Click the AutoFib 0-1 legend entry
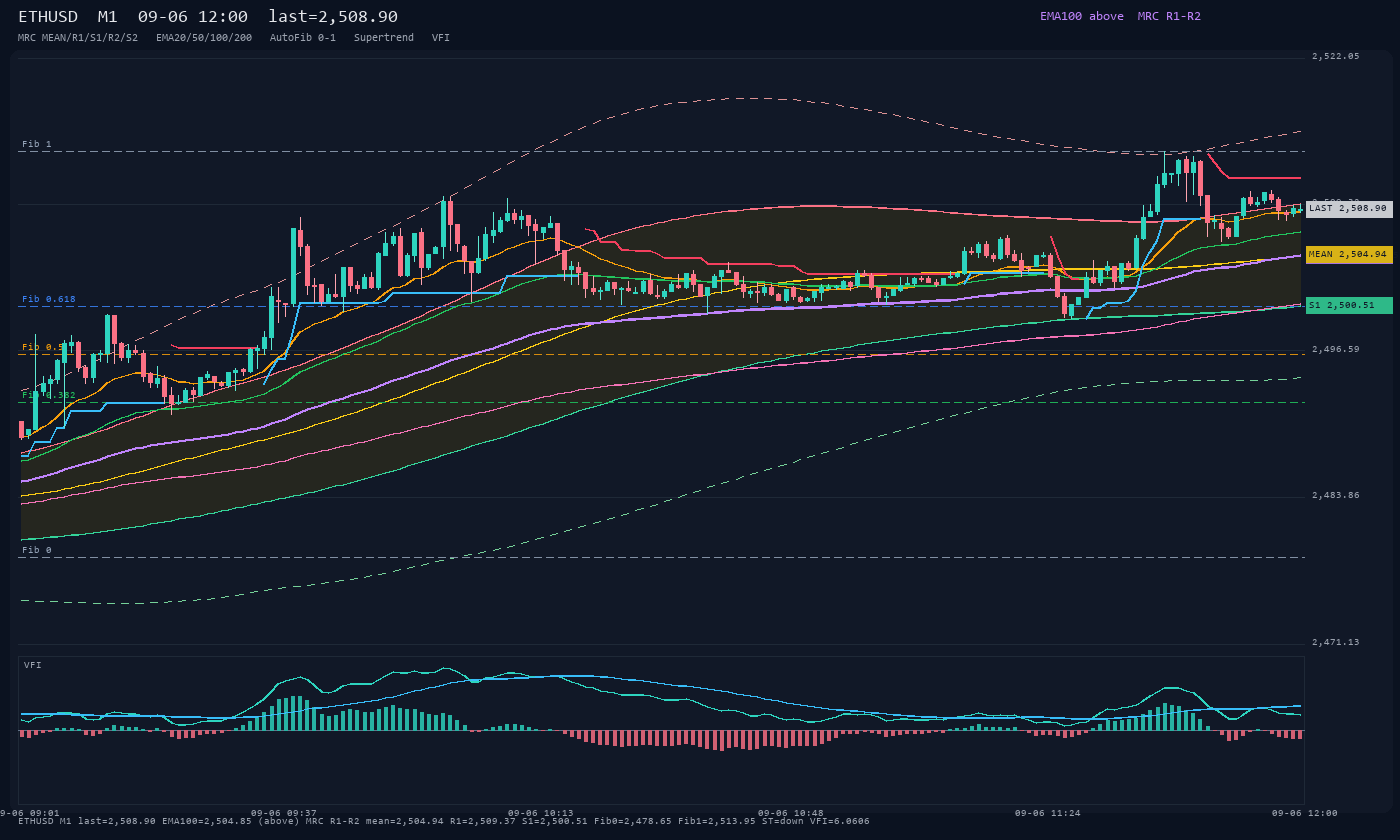 [x=303, y=37]
